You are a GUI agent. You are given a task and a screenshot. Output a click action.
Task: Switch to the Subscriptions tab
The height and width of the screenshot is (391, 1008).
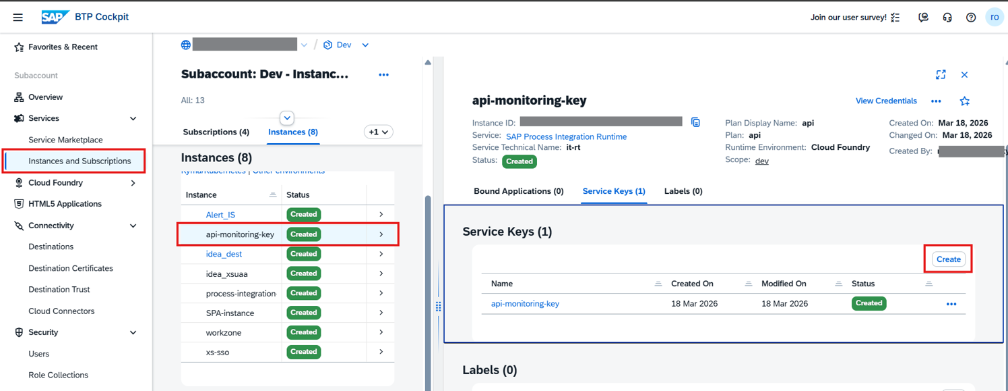[216, 132]
